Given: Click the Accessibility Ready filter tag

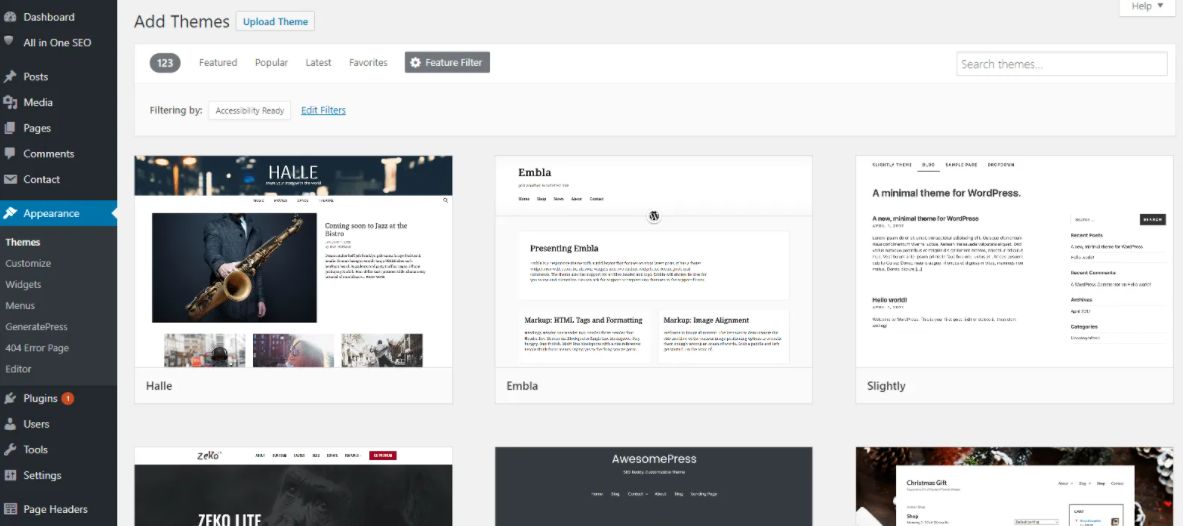Looking at the screenshot, I should click(x=250, y=110).
